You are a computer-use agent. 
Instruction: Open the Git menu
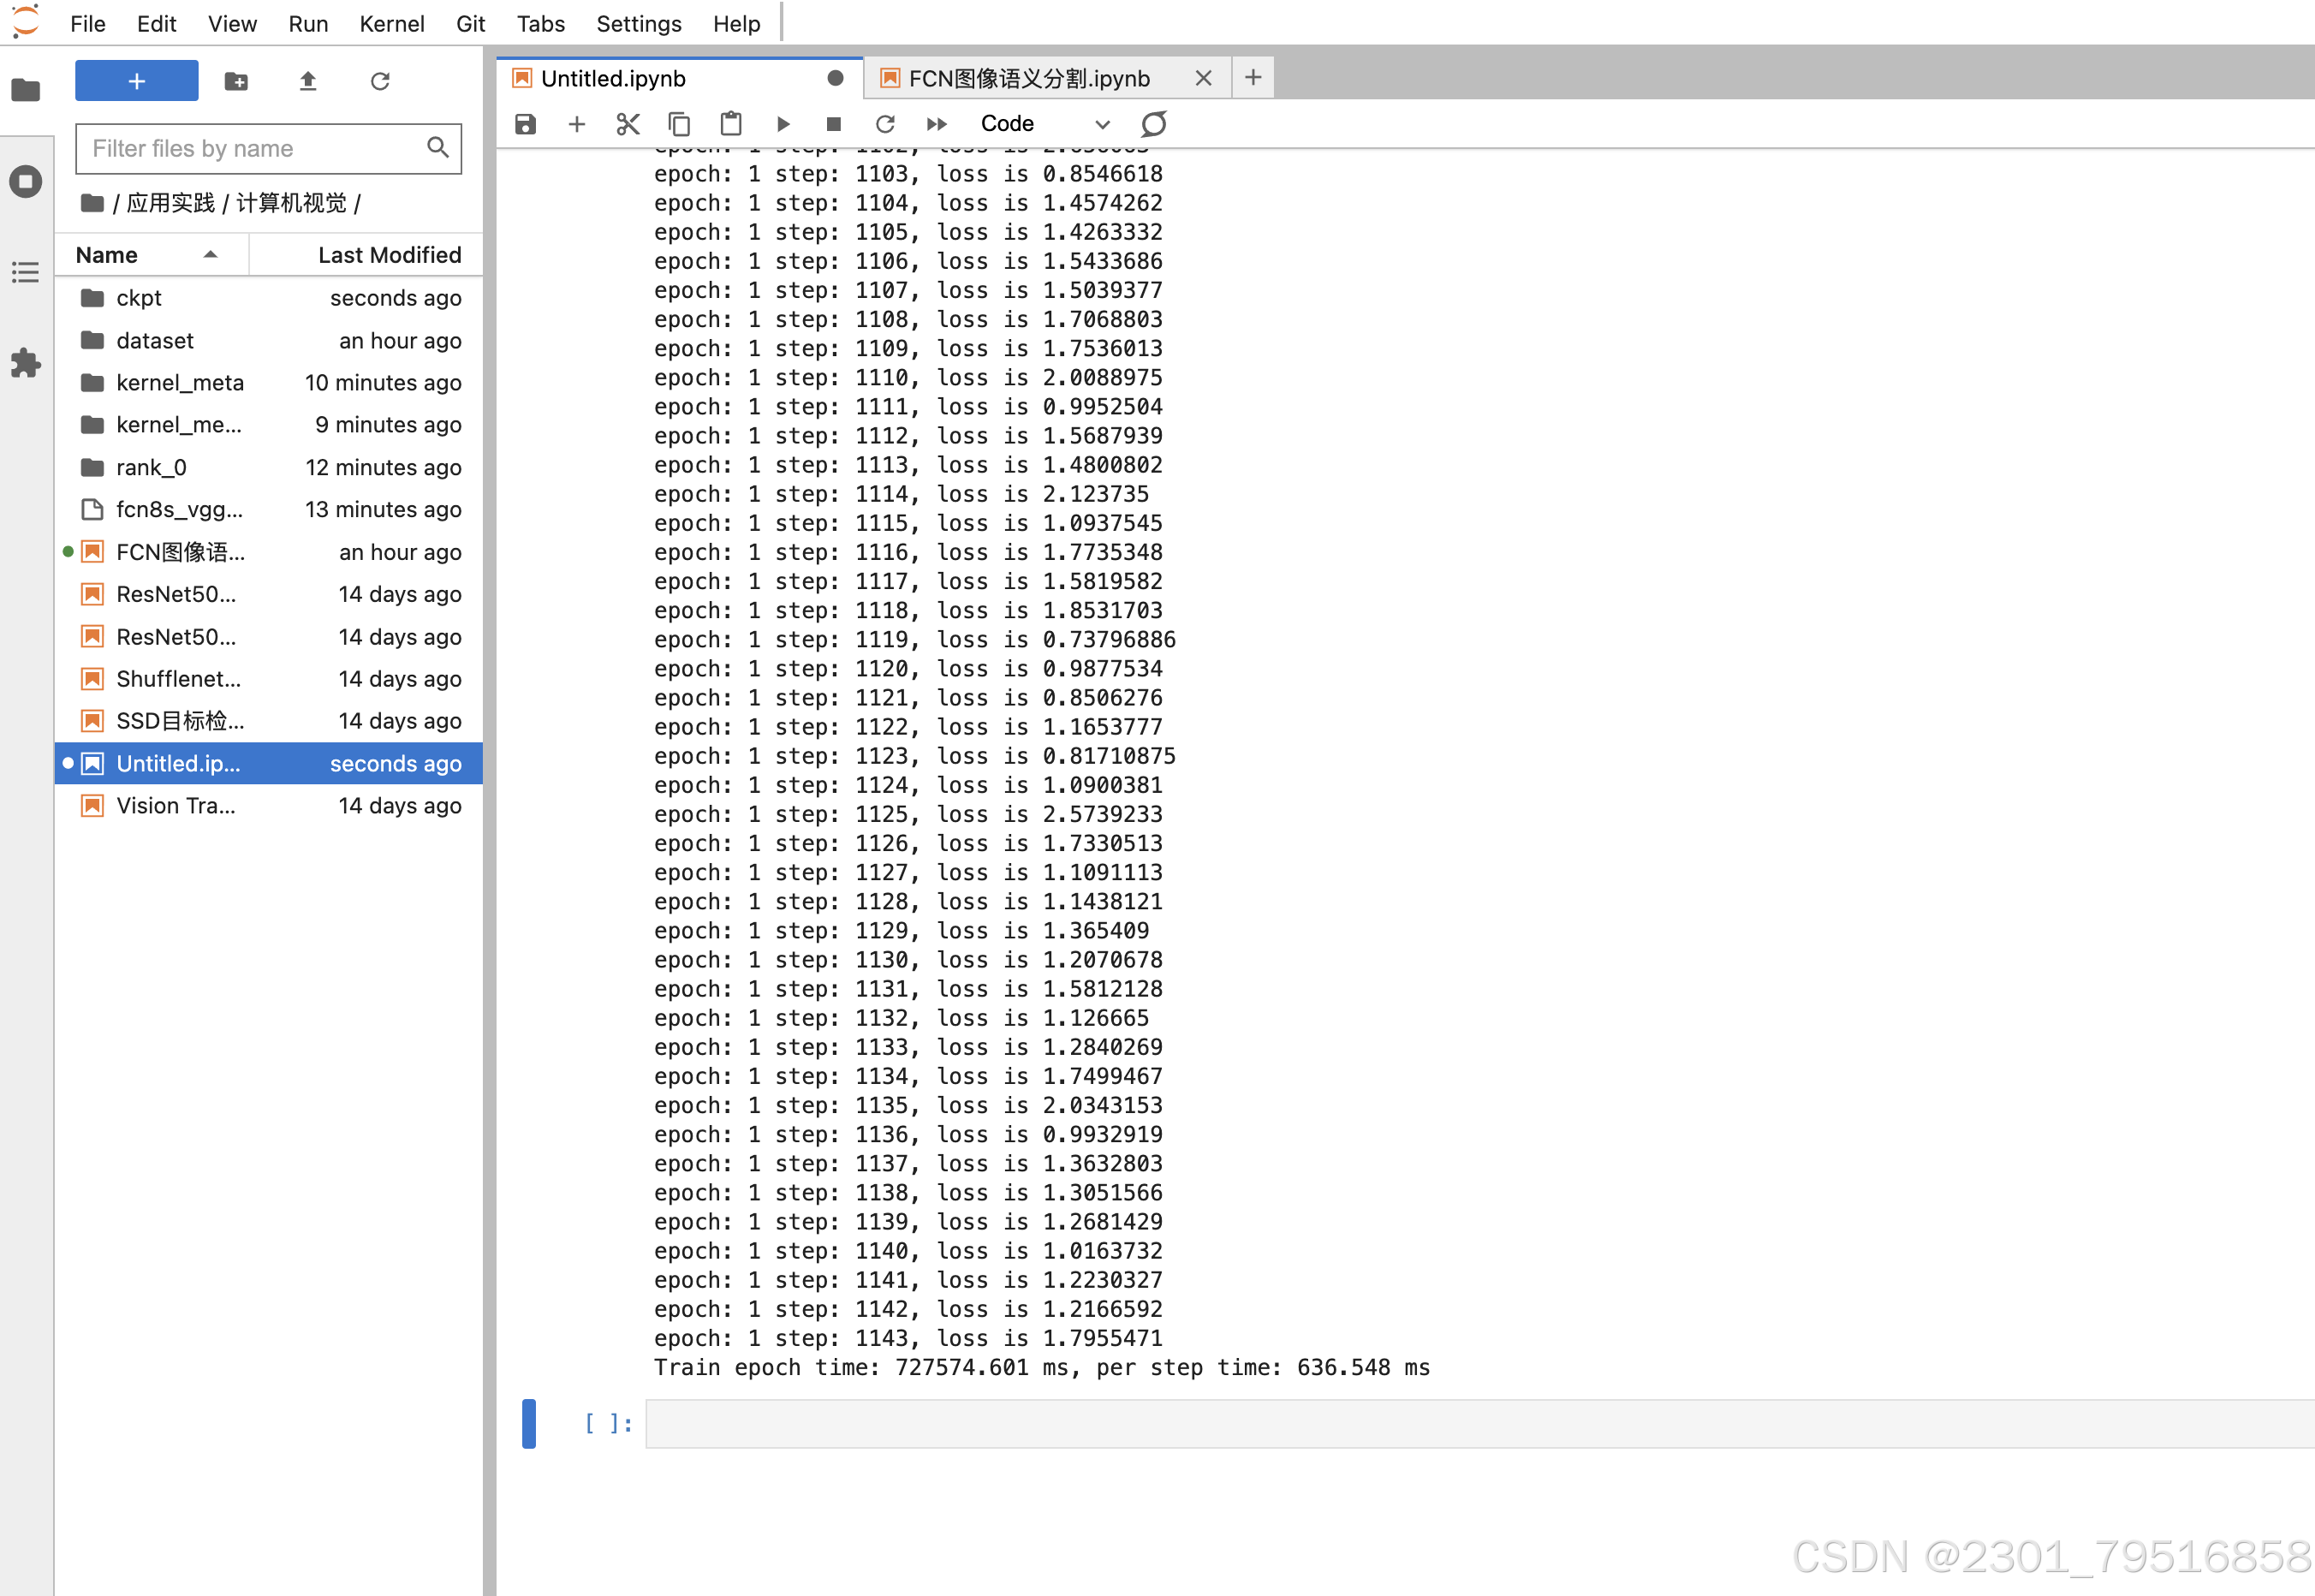(x=470, y=23)
